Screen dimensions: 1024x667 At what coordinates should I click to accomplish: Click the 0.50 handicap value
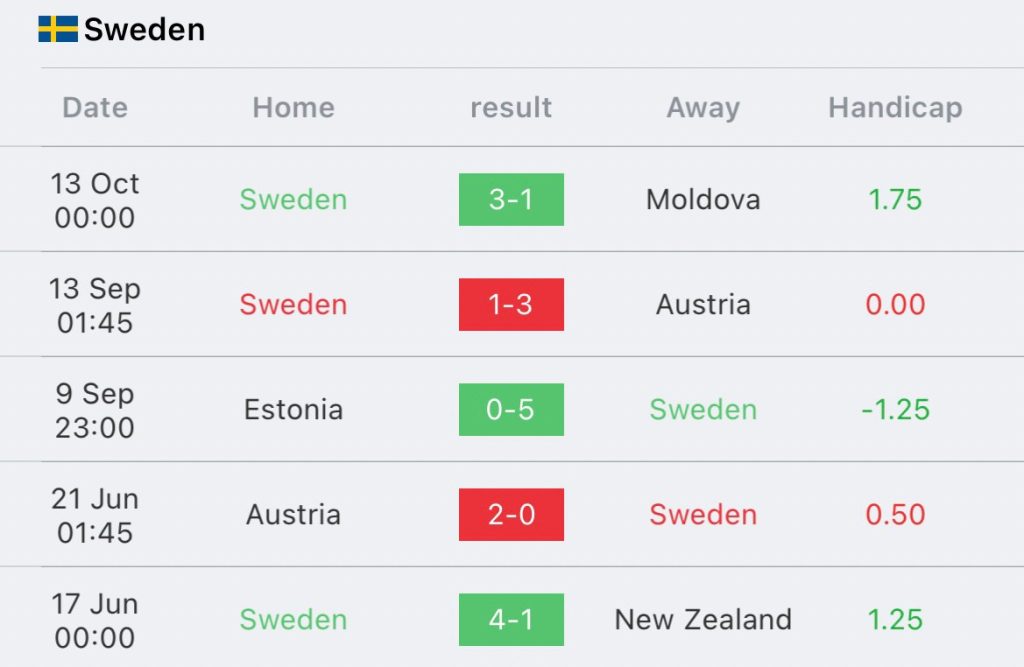(895, 515)
